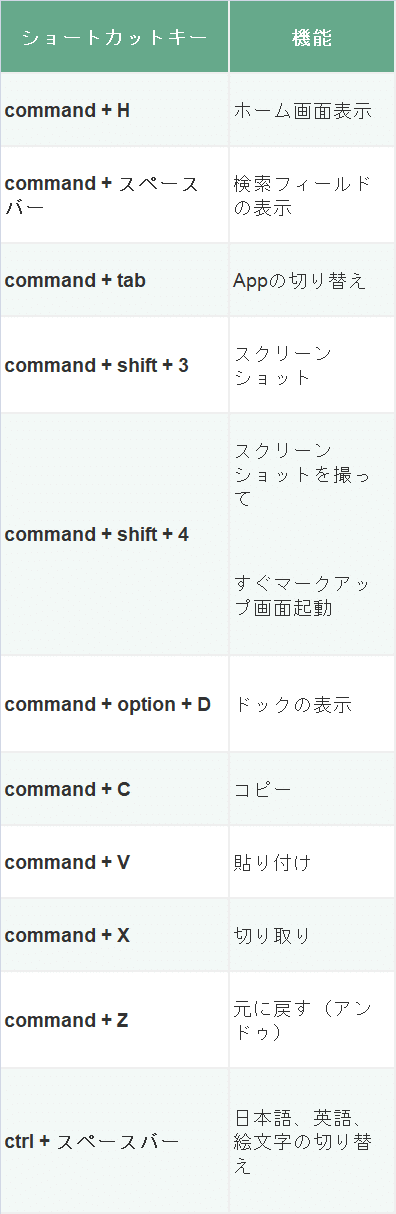Image resolution: width=396 pixels, height=1214 pixels.
Task: Select the command + Z cell
Action: click(x=114, y=1020)
